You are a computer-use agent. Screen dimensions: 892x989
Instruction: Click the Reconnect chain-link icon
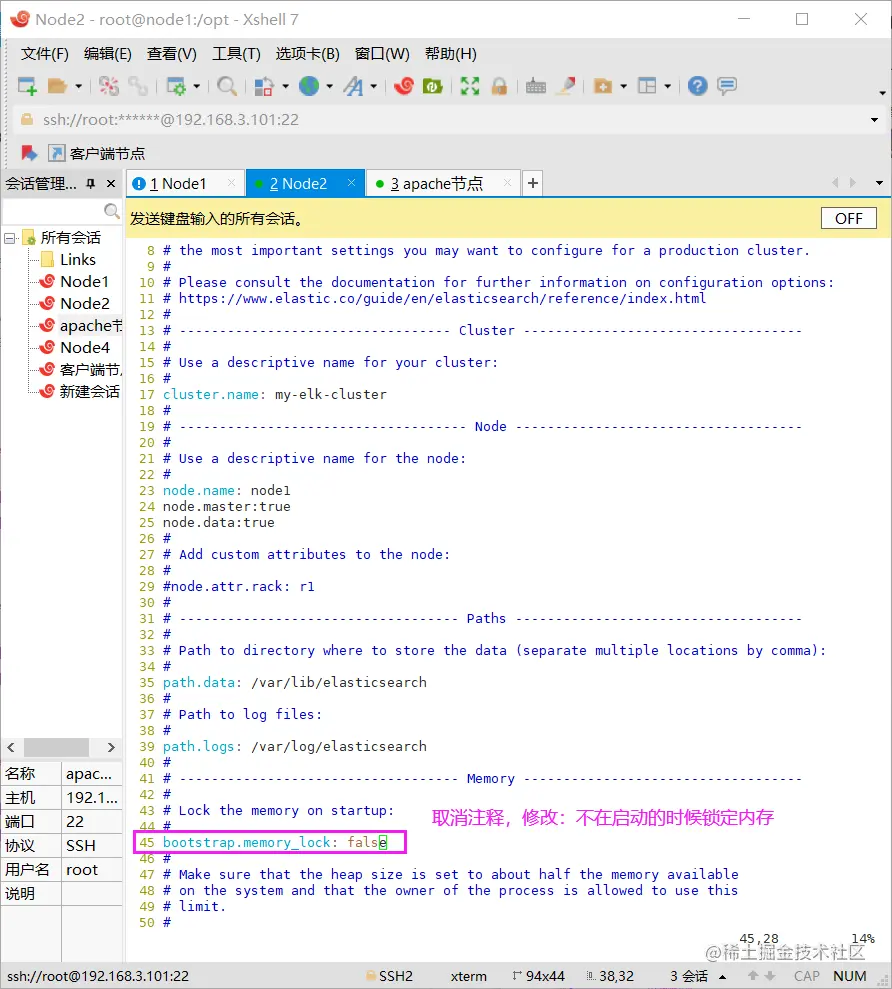[138, 86]
